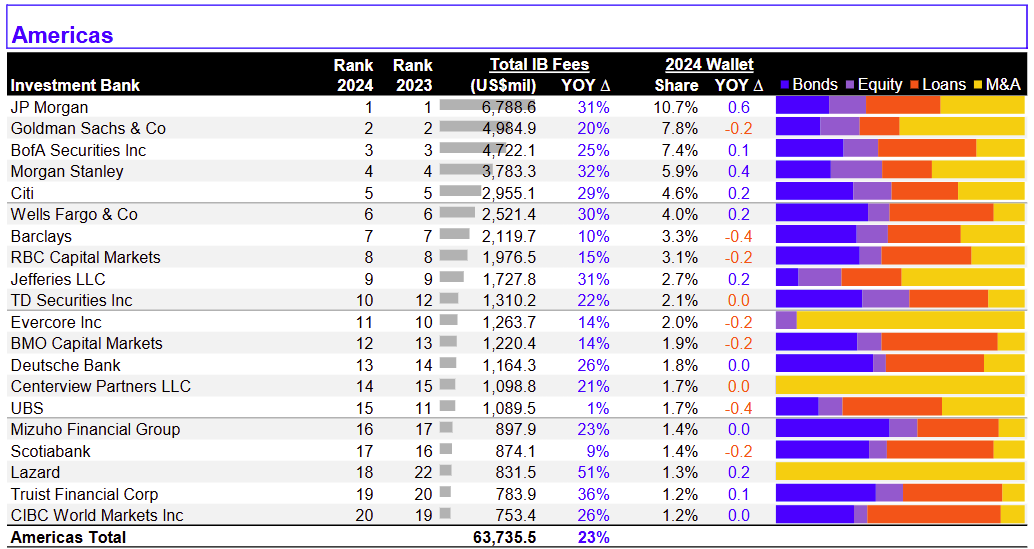Click the Americas section title
The image size is (1034, 549).
[x=63, y=35]
